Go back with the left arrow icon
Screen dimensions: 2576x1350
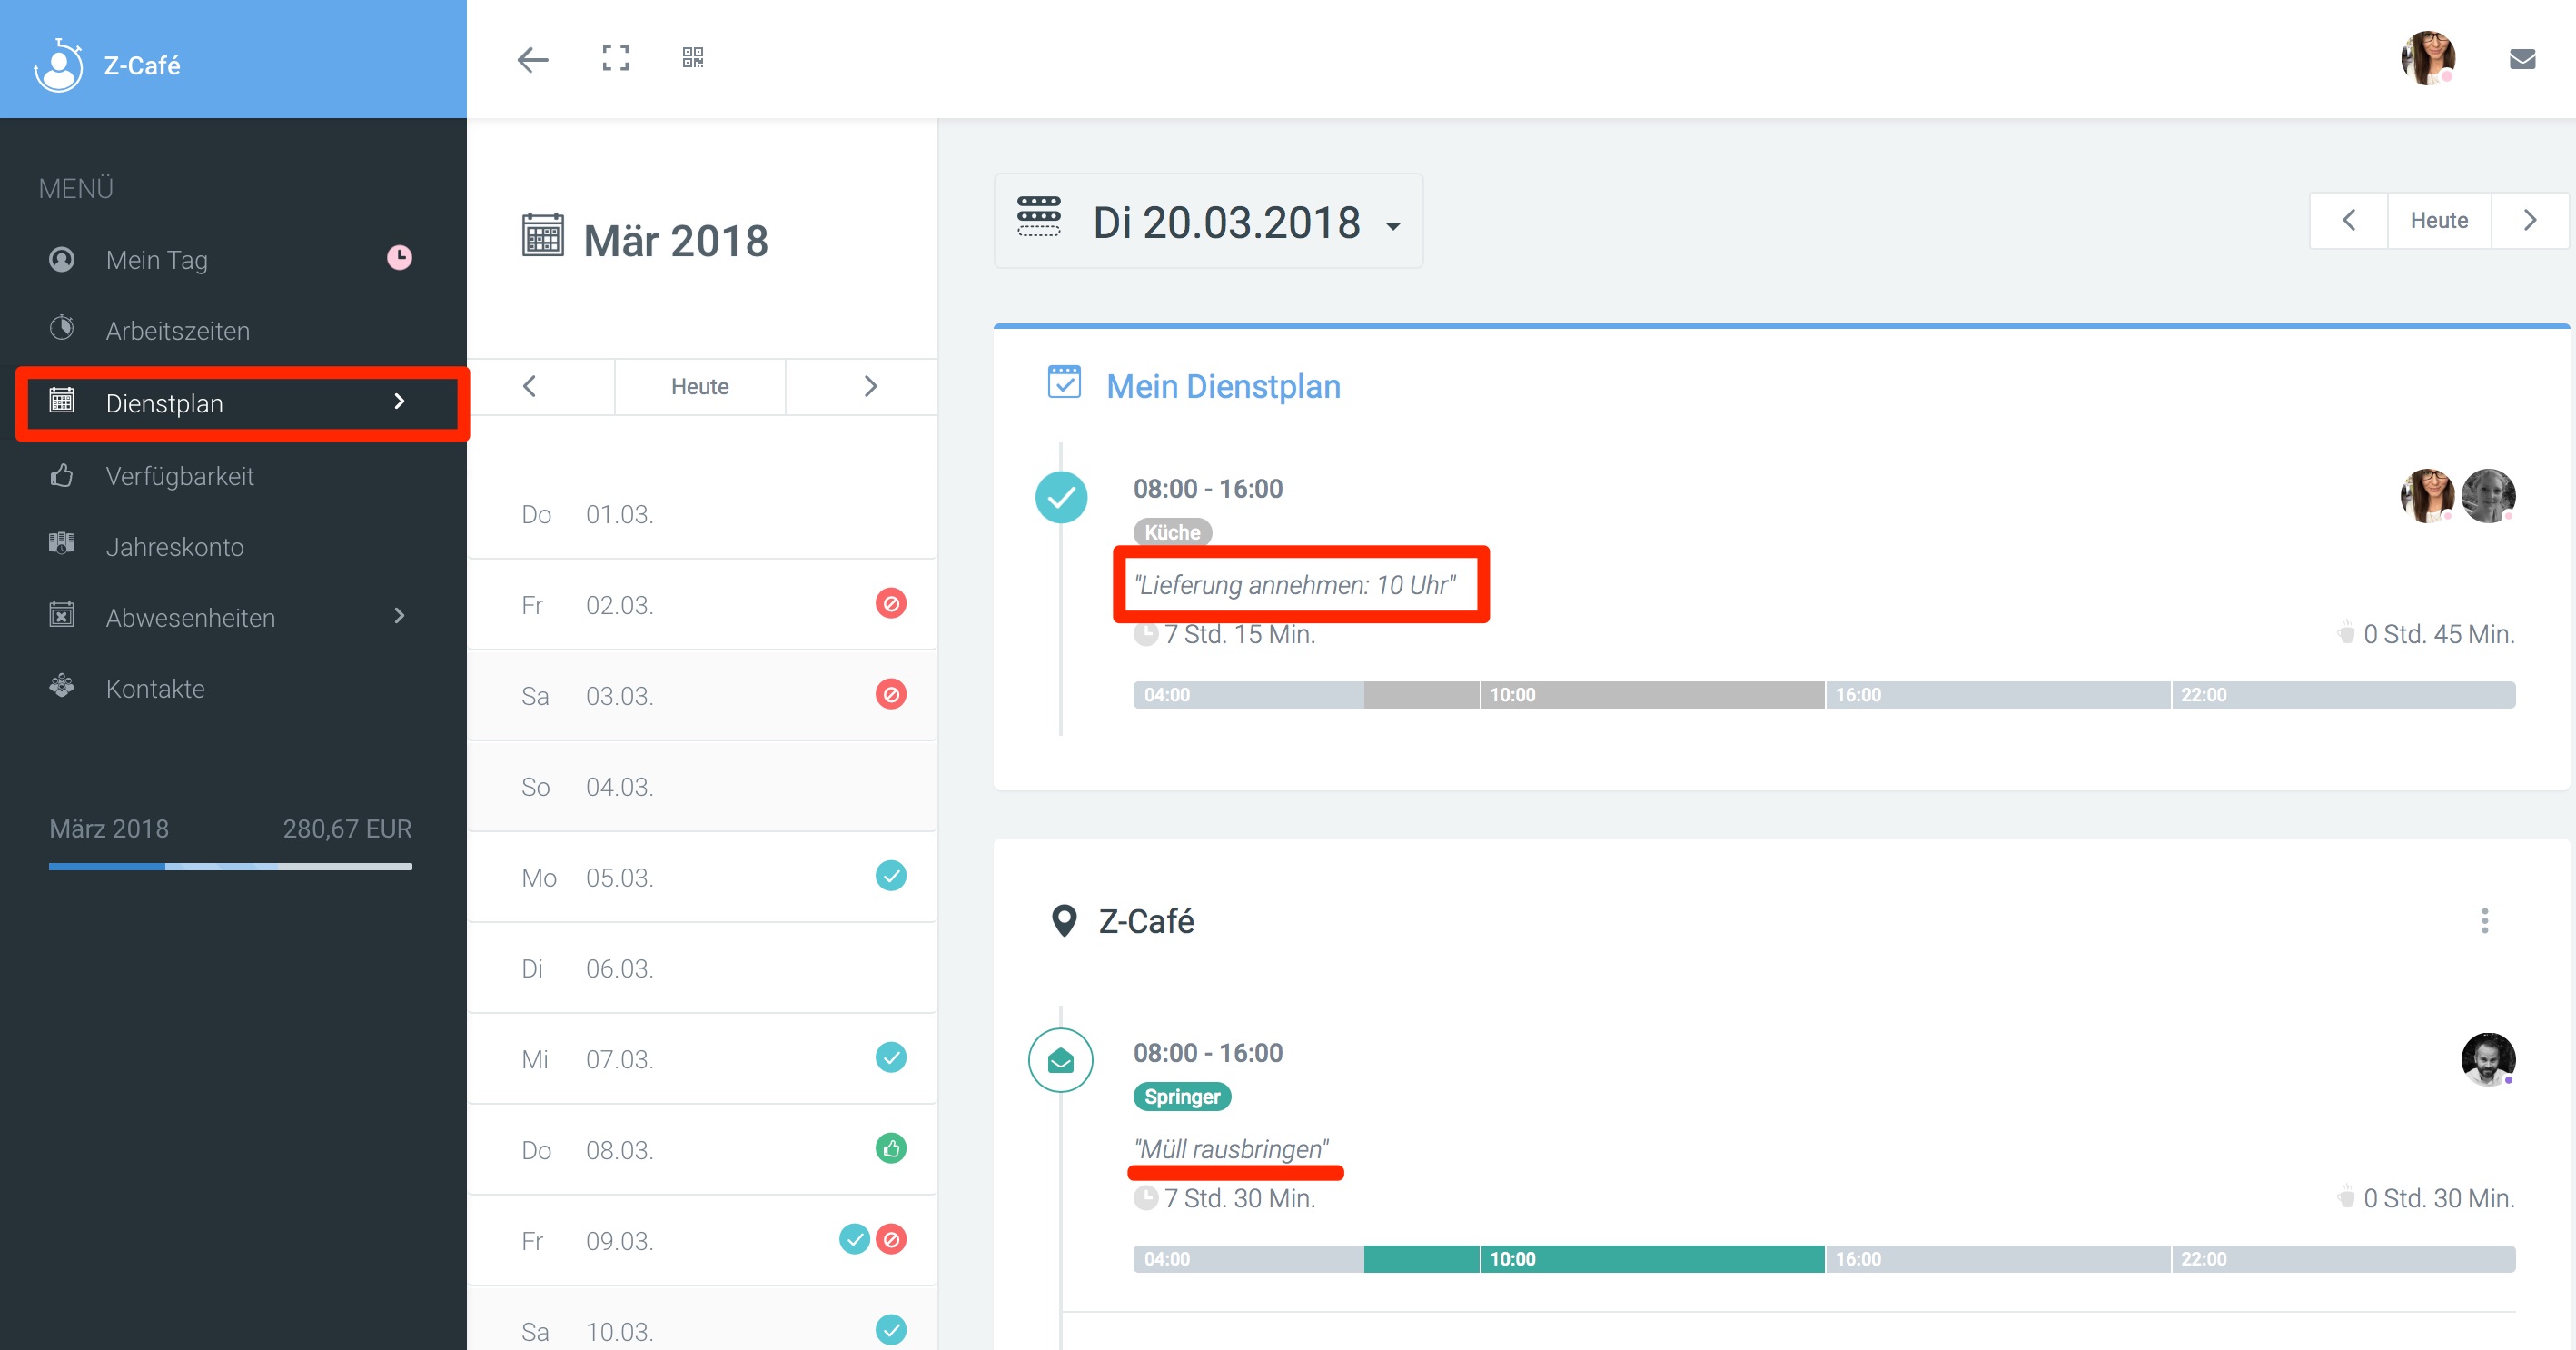coord(532,59)
